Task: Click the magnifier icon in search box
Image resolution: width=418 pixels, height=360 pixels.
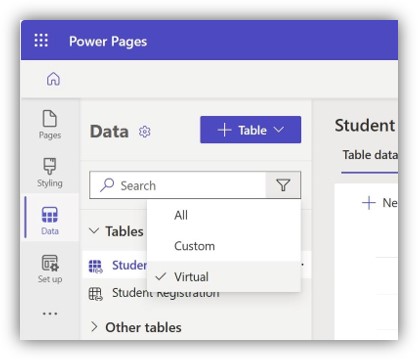Action: coord(107,185)
